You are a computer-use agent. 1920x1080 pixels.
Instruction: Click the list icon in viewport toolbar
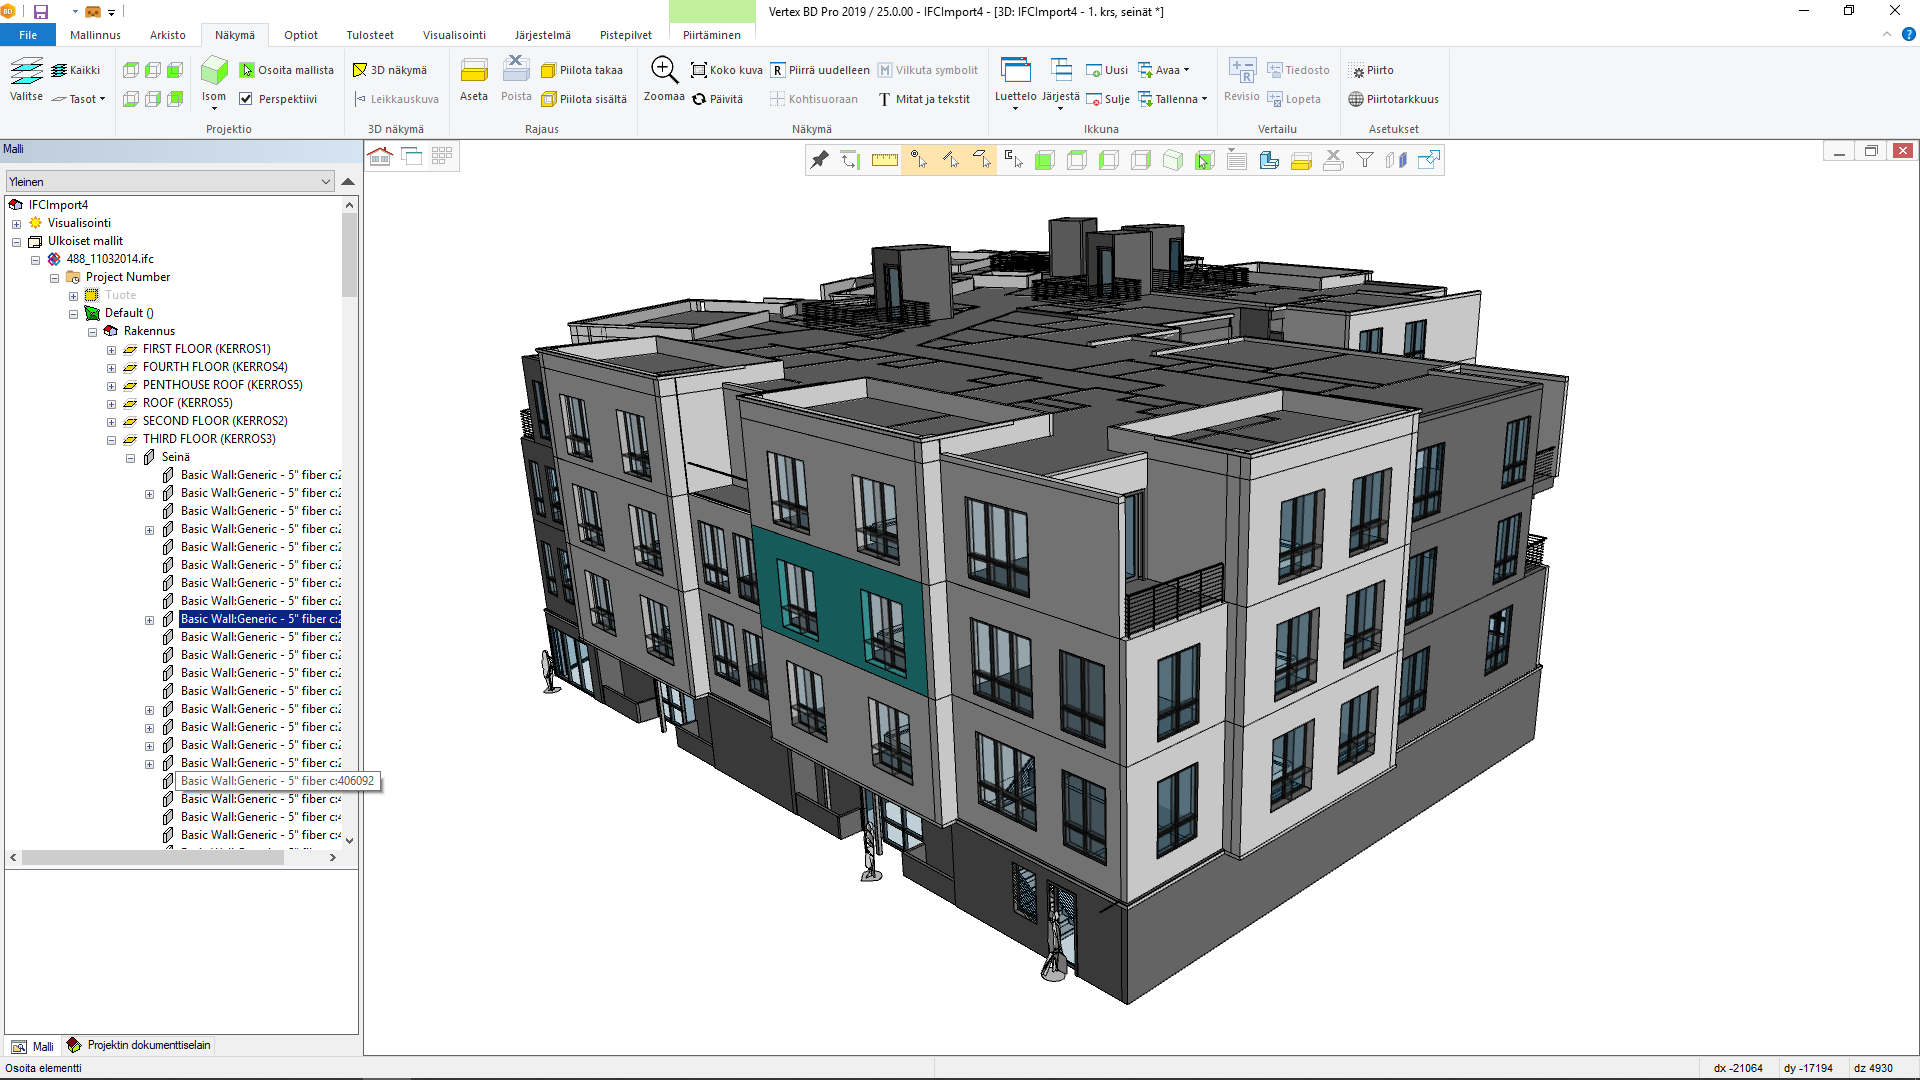click(x=1237, y=160)
